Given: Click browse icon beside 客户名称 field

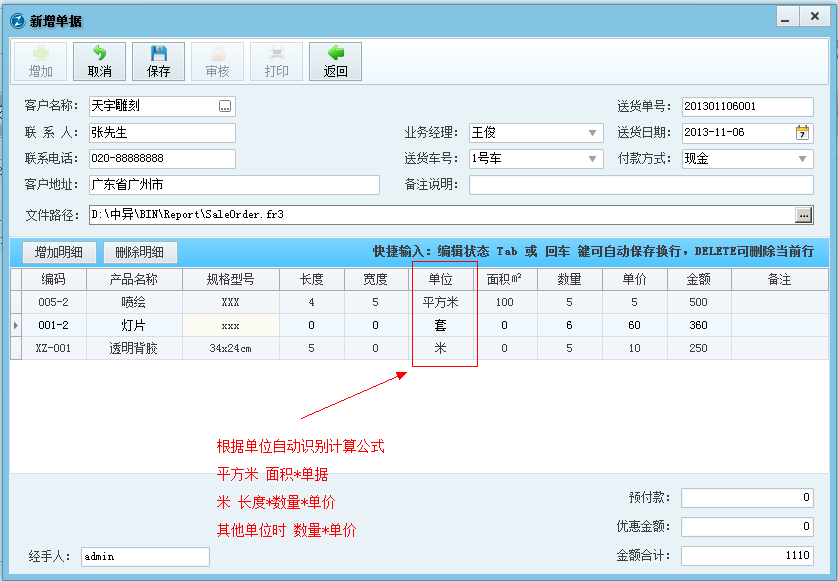Looking at the screenshot, I should click(x=224, y=106).
